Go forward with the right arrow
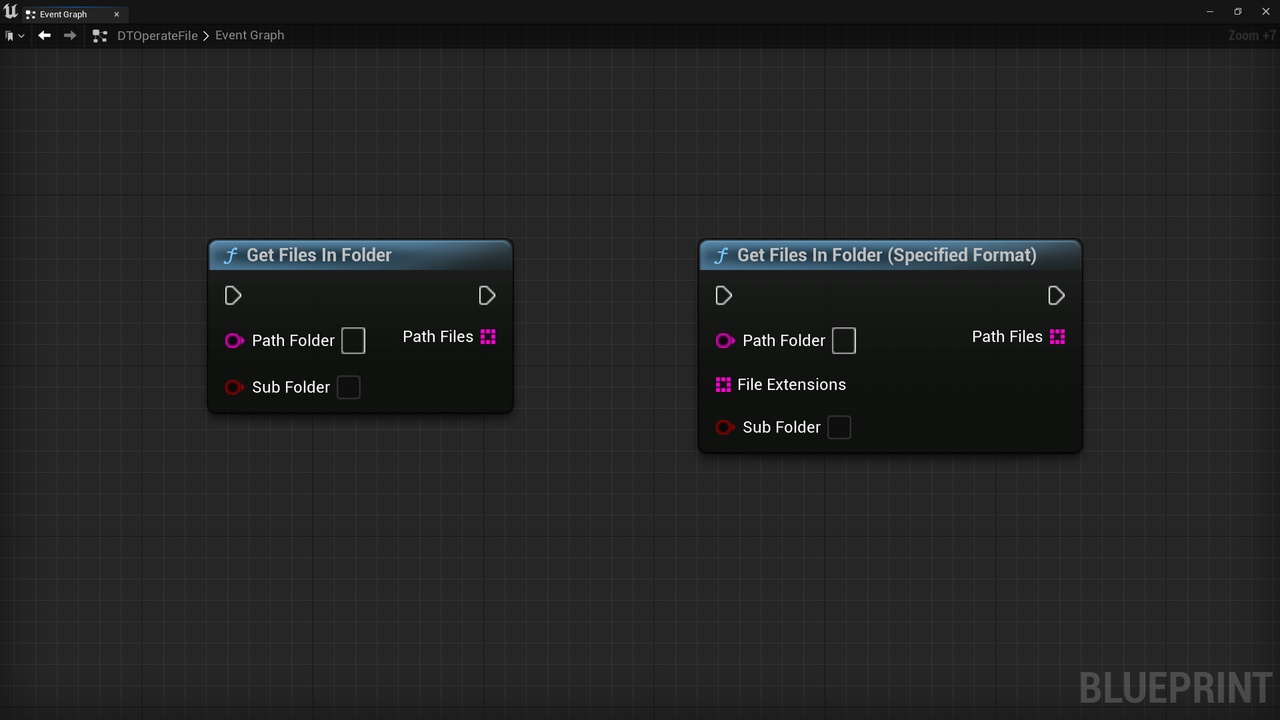Viewport: 1280px width, 720px height. pyautogui.click(x=70, y=35)
